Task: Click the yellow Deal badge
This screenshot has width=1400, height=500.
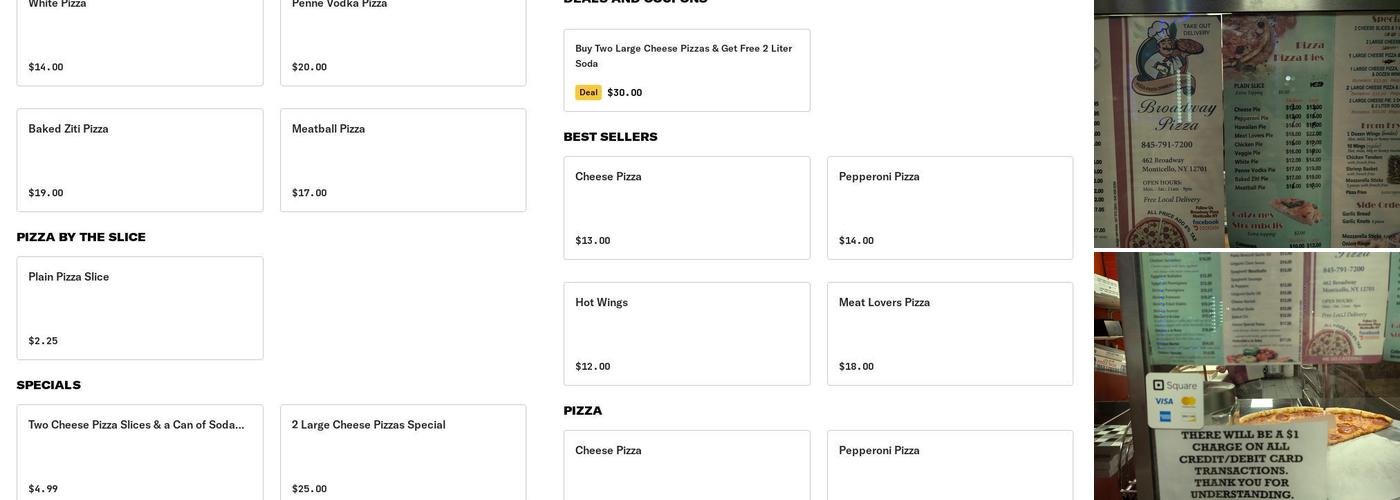Action: (588, 93)
